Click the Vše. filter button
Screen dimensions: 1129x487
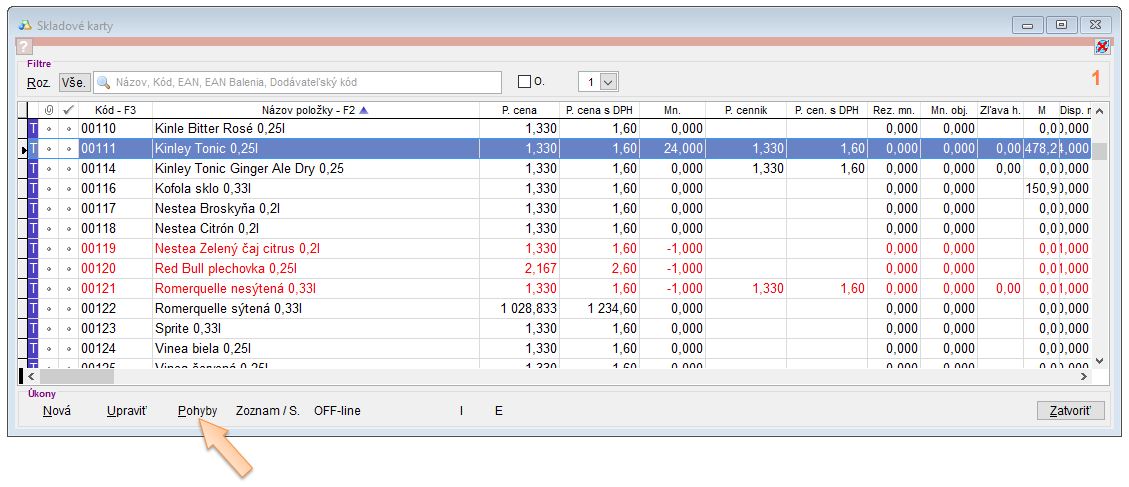click(73, 82)
